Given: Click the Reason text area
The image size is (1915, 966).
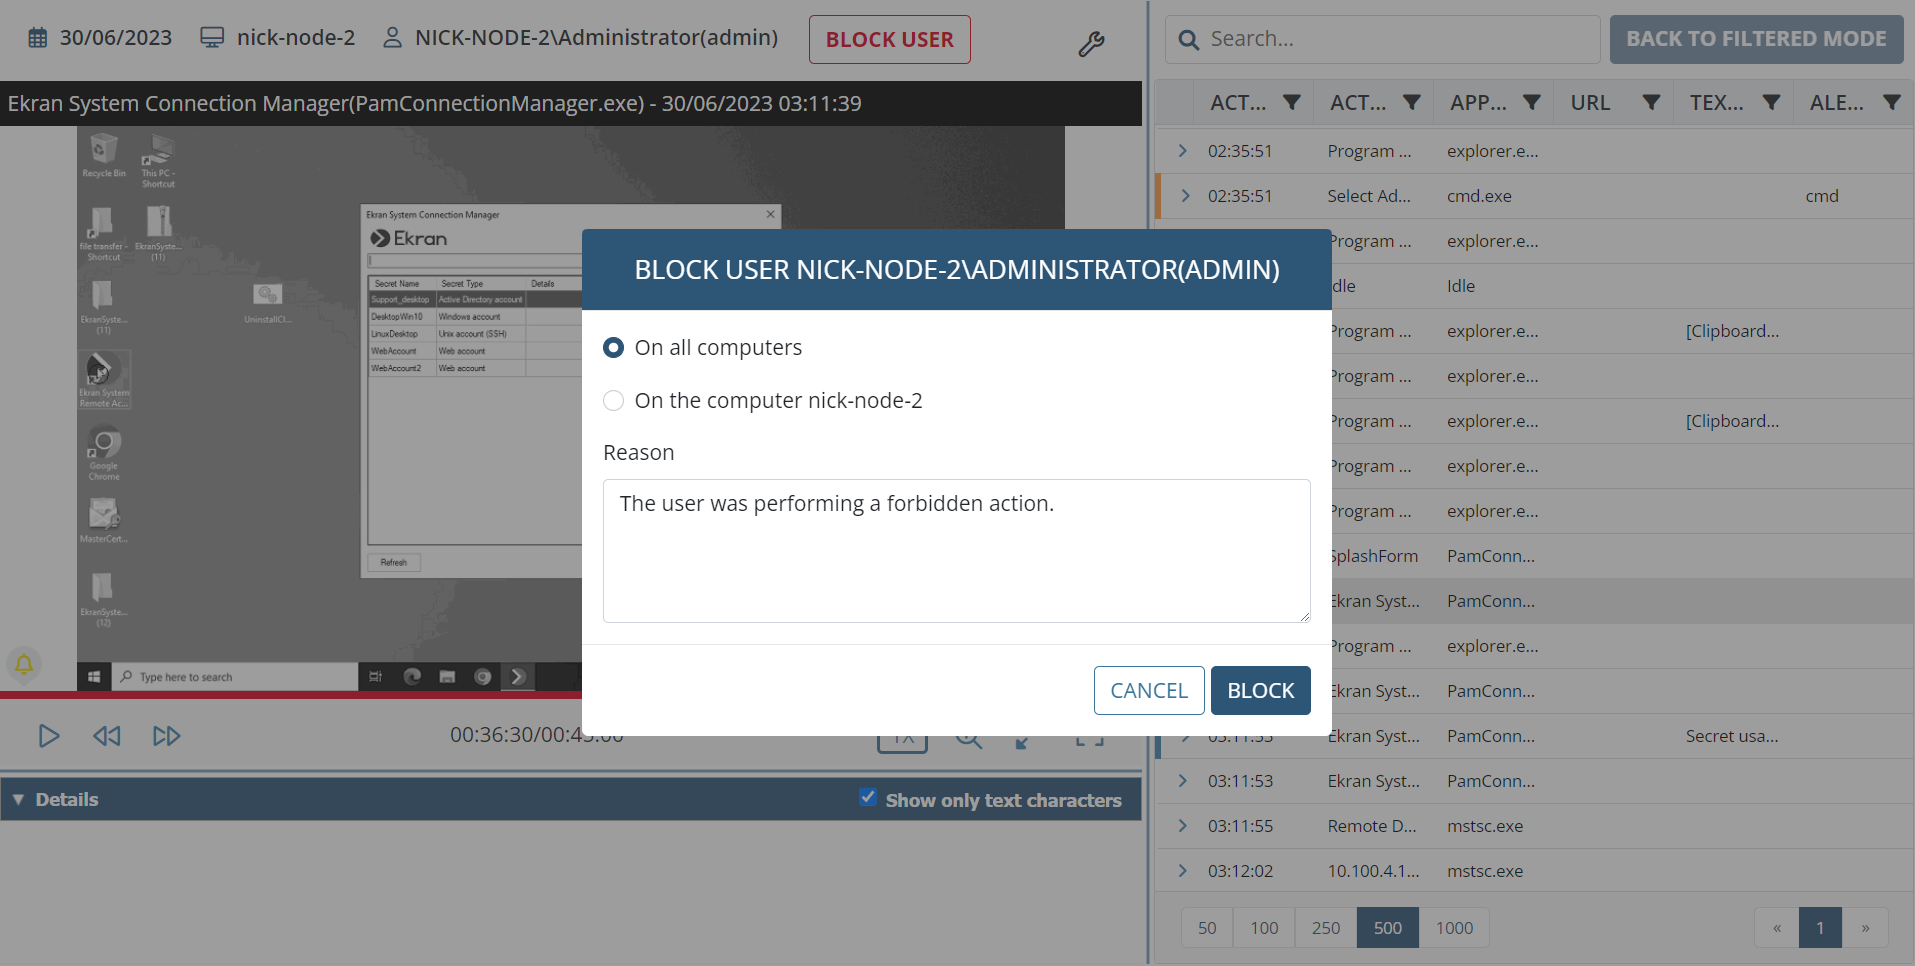Looking at the screenshot, I should click(956, 551).
